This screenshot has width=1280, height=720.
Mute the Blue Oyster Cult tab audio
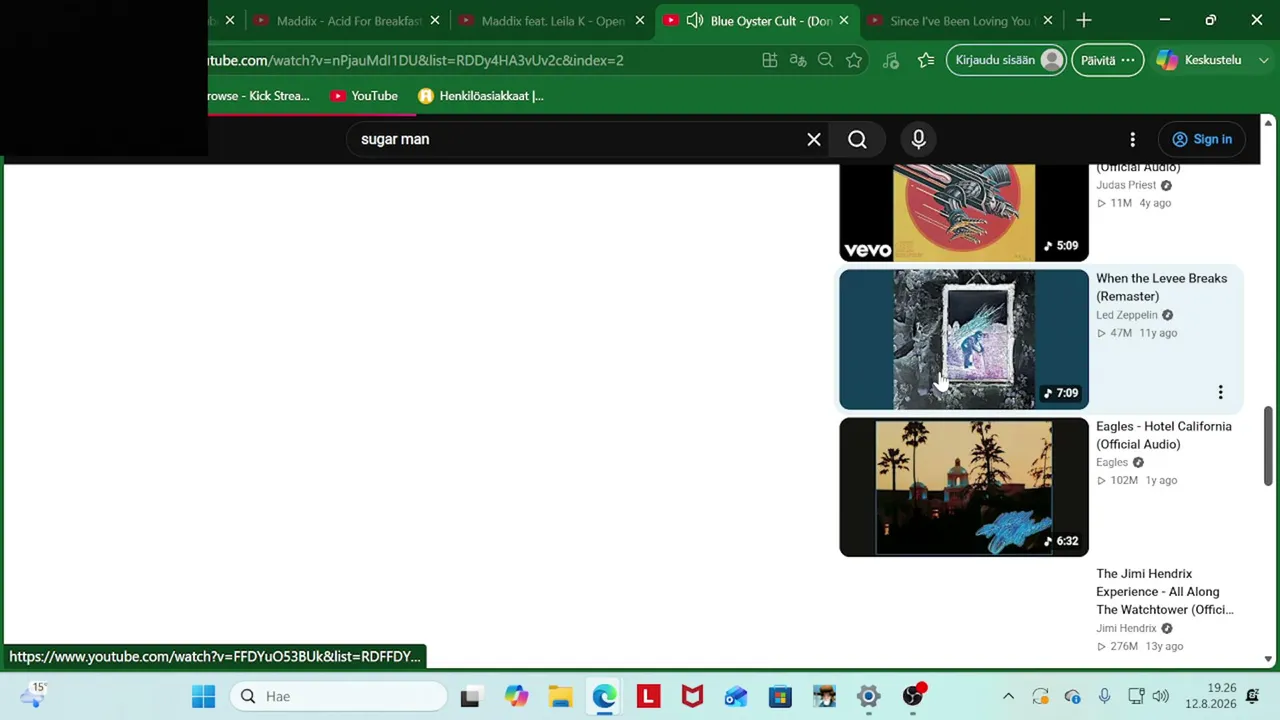695,20
